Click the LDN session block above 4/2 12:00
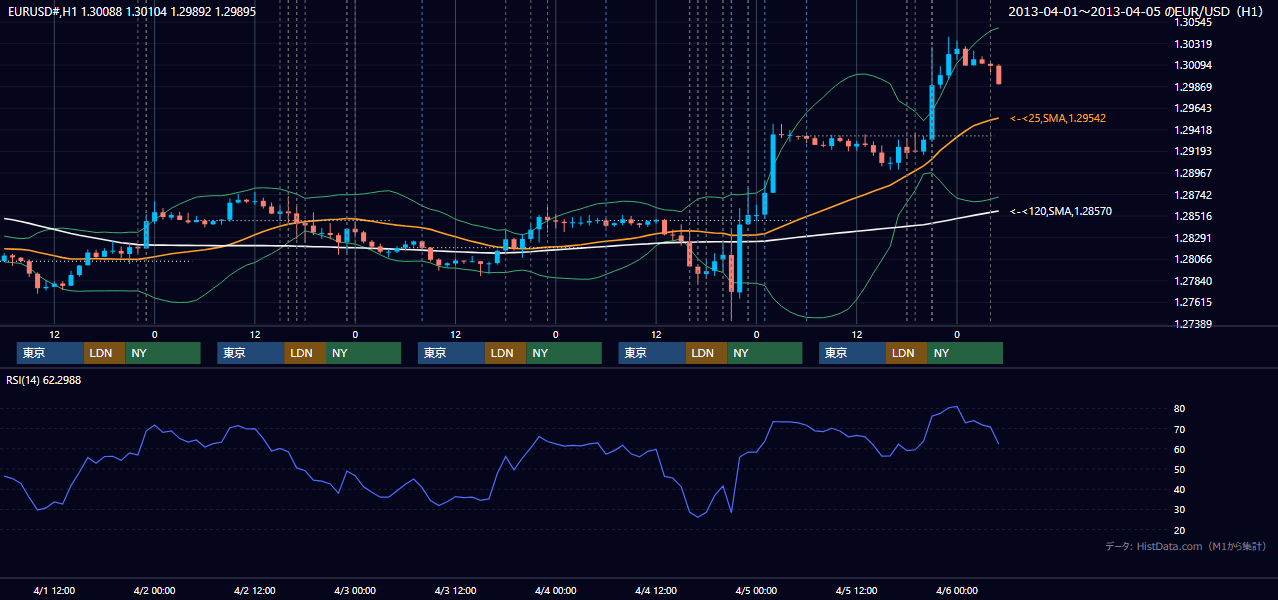This screenshot has height=600, width=1278. [304, 353]
